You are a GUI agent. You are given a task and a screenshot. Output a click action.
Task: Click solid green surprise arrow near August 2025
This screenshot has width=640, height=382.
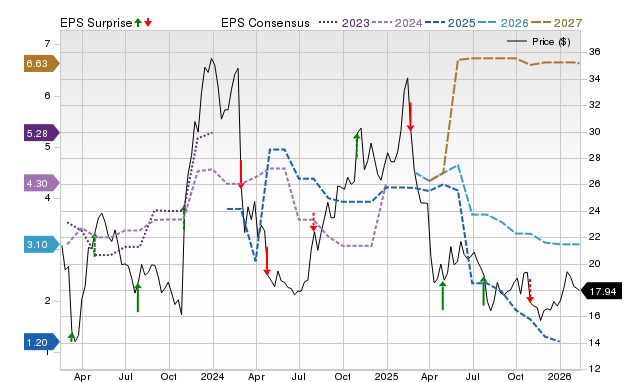tap(484, 291)
